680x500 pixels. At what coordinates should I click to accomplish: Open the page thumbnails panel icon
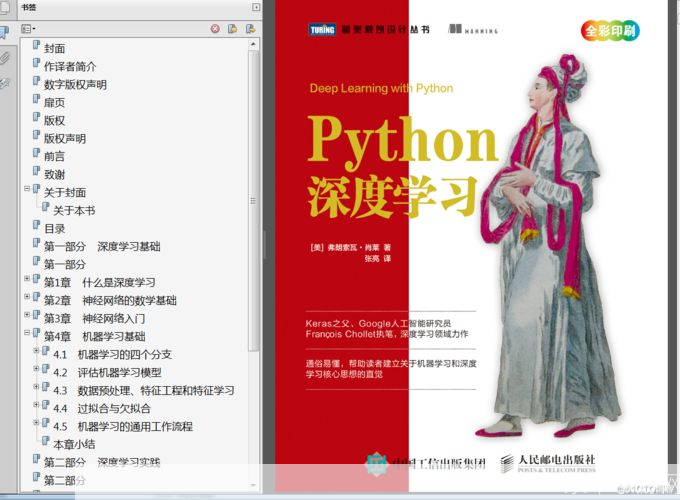[x=3, y=8]
